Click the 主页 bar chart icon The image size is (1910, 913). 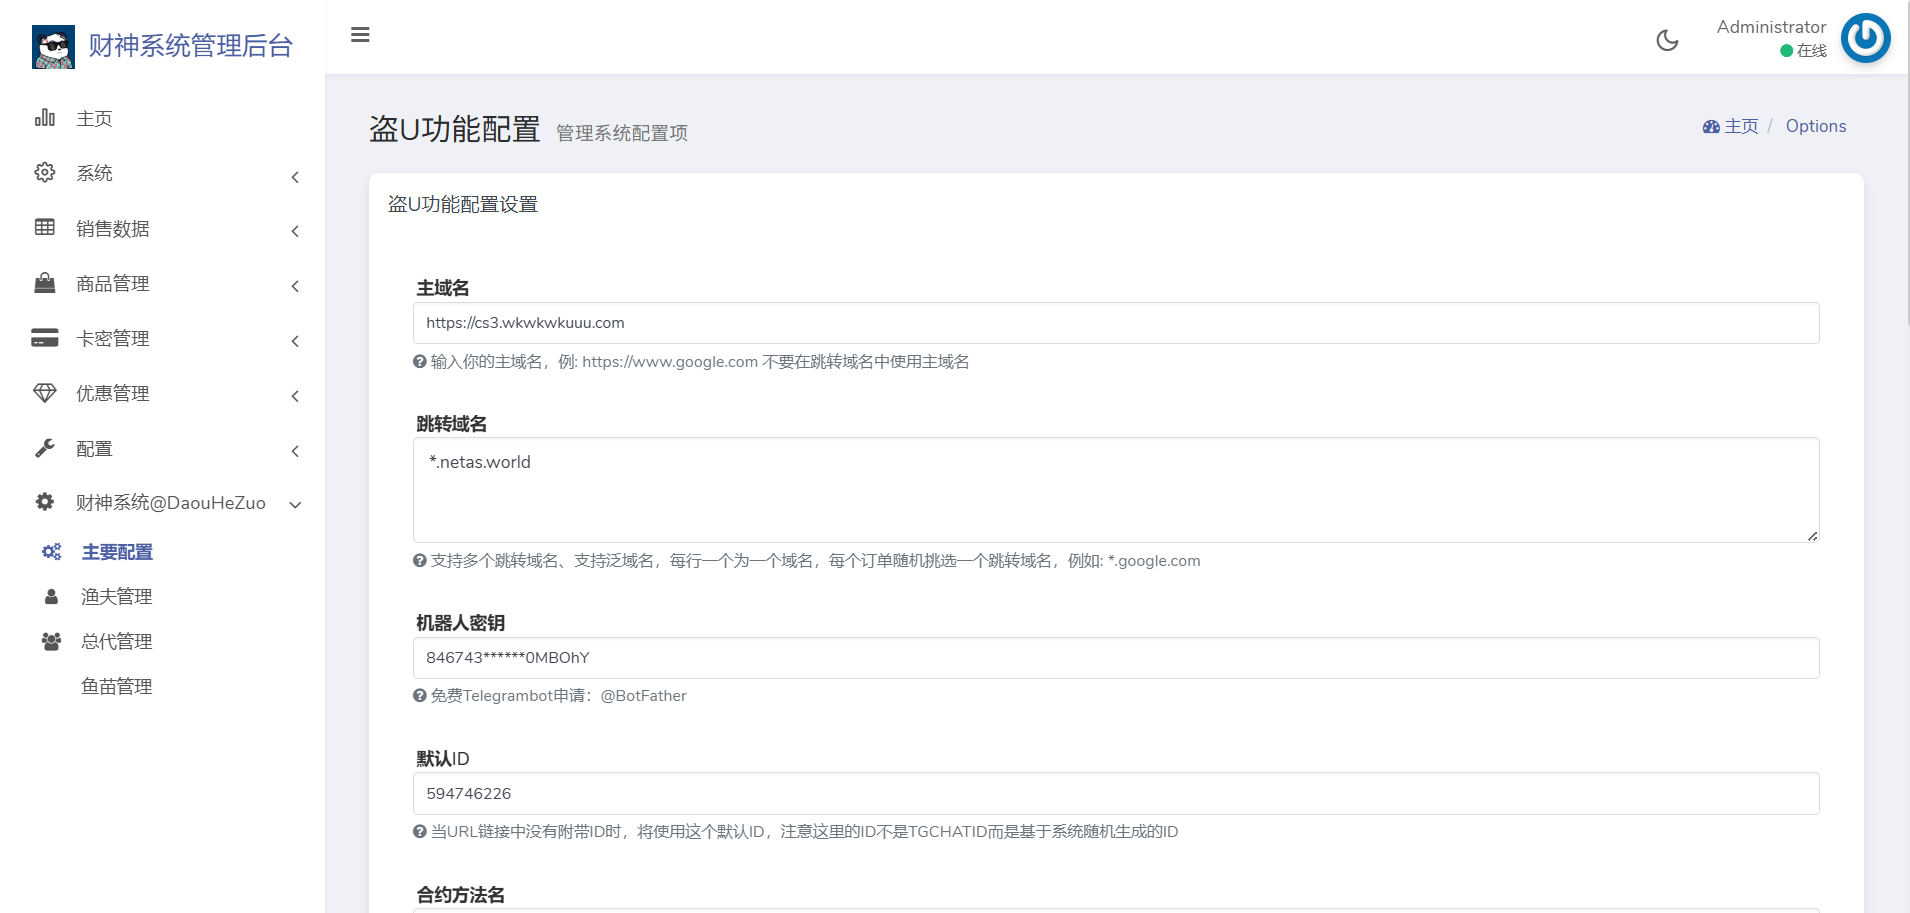pyautogui.click(x=45, y=118)
